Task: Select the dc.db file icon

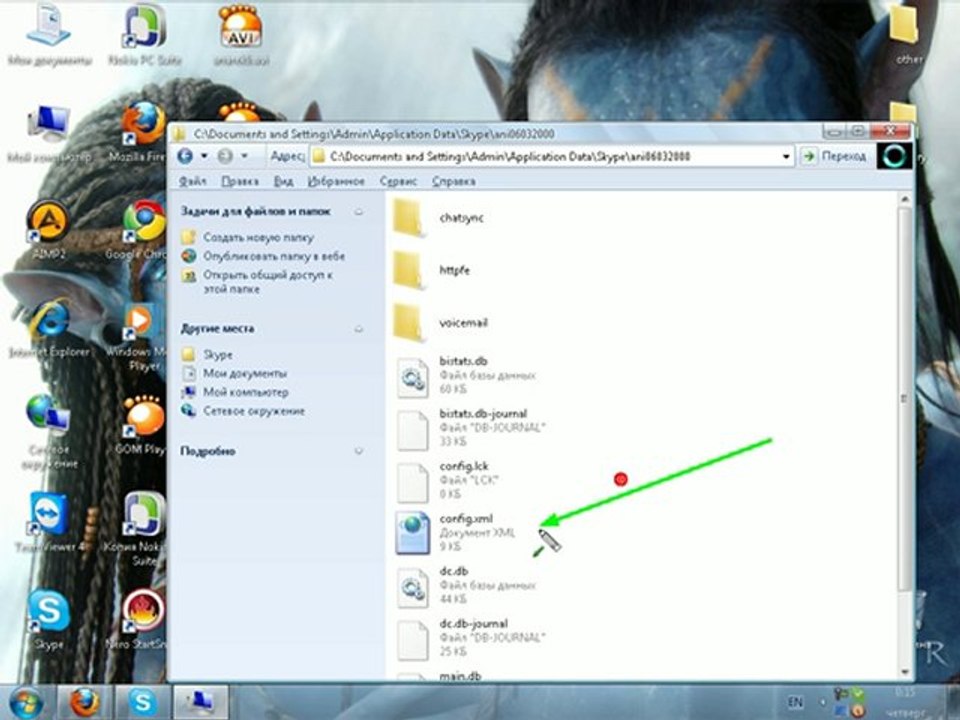Action: (413, 588)
